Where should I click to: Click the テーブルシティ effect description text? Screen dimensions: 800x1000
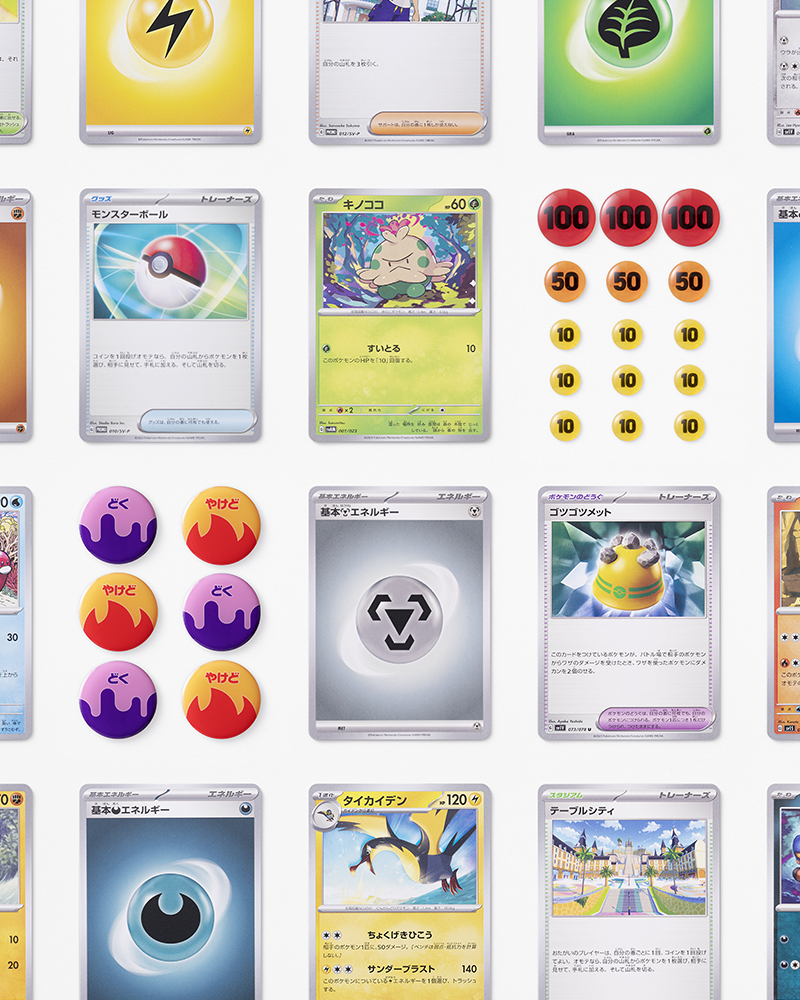628,960
